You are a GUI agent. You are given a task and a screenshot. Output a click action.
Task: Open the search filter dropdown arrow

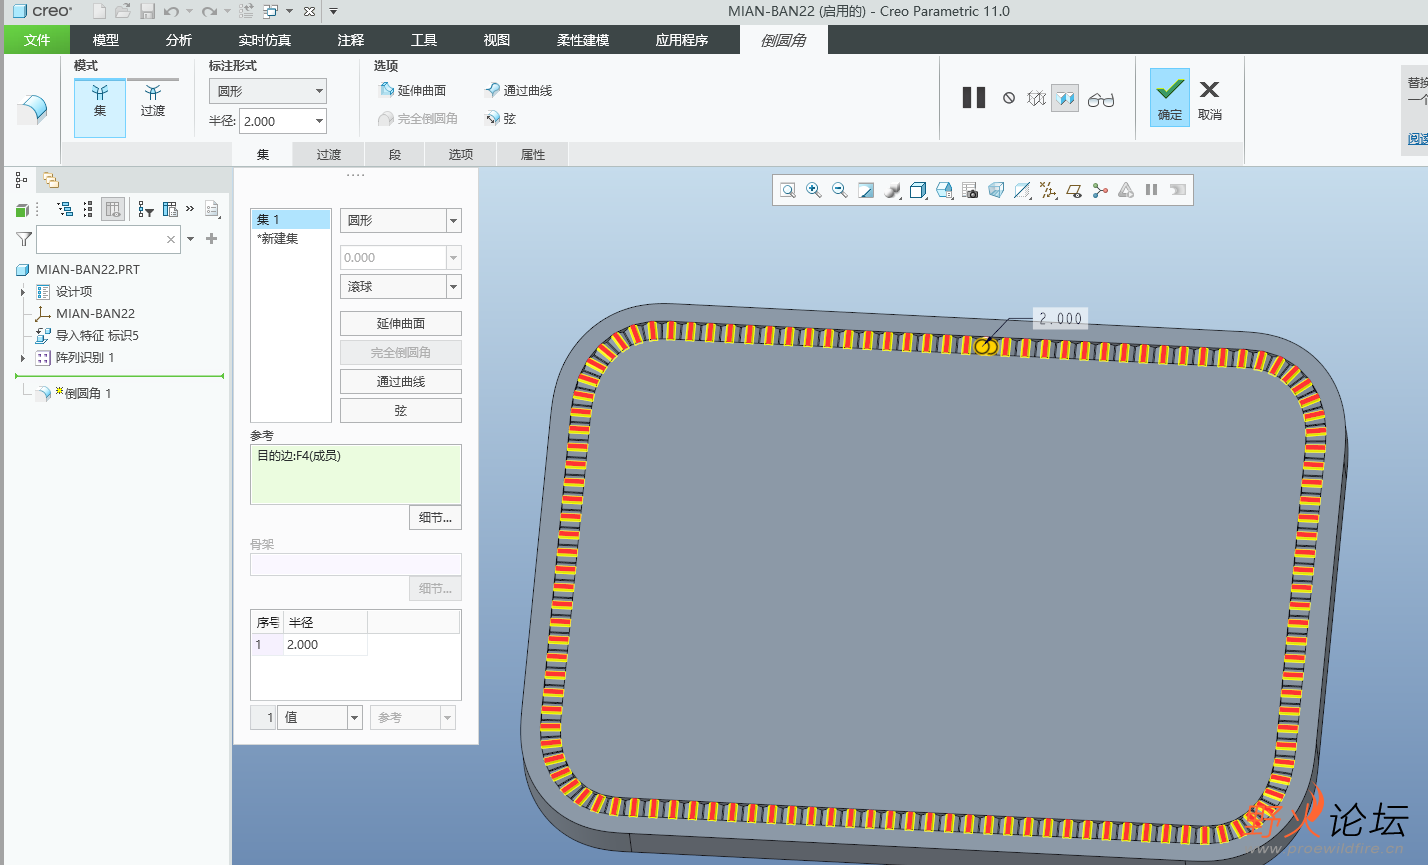190,239
